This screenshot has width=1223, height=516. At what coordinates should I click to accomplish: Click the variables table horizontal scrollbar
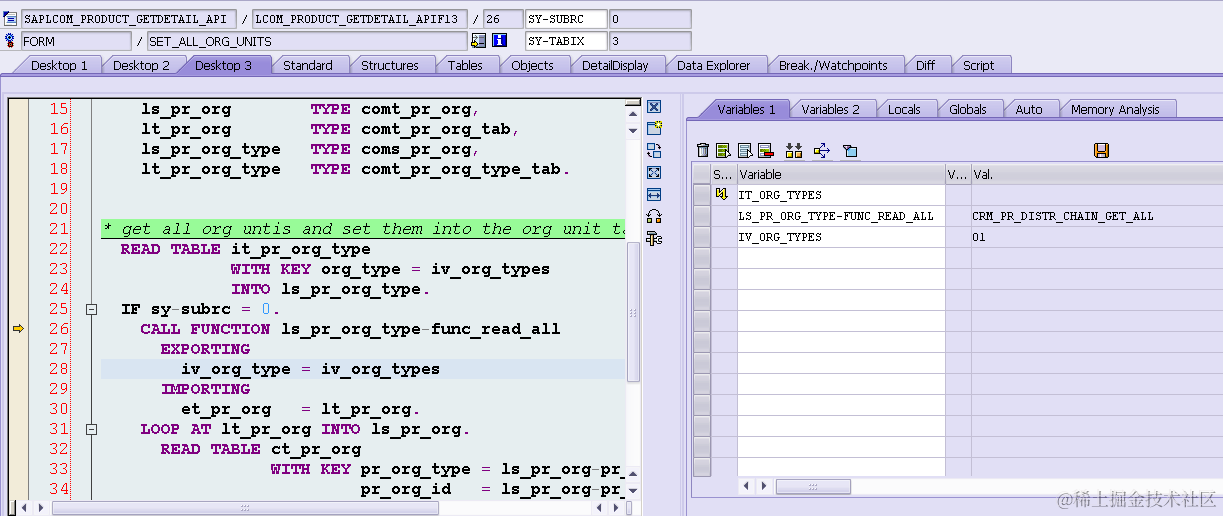pyautogui.click(x=812, y=486)
